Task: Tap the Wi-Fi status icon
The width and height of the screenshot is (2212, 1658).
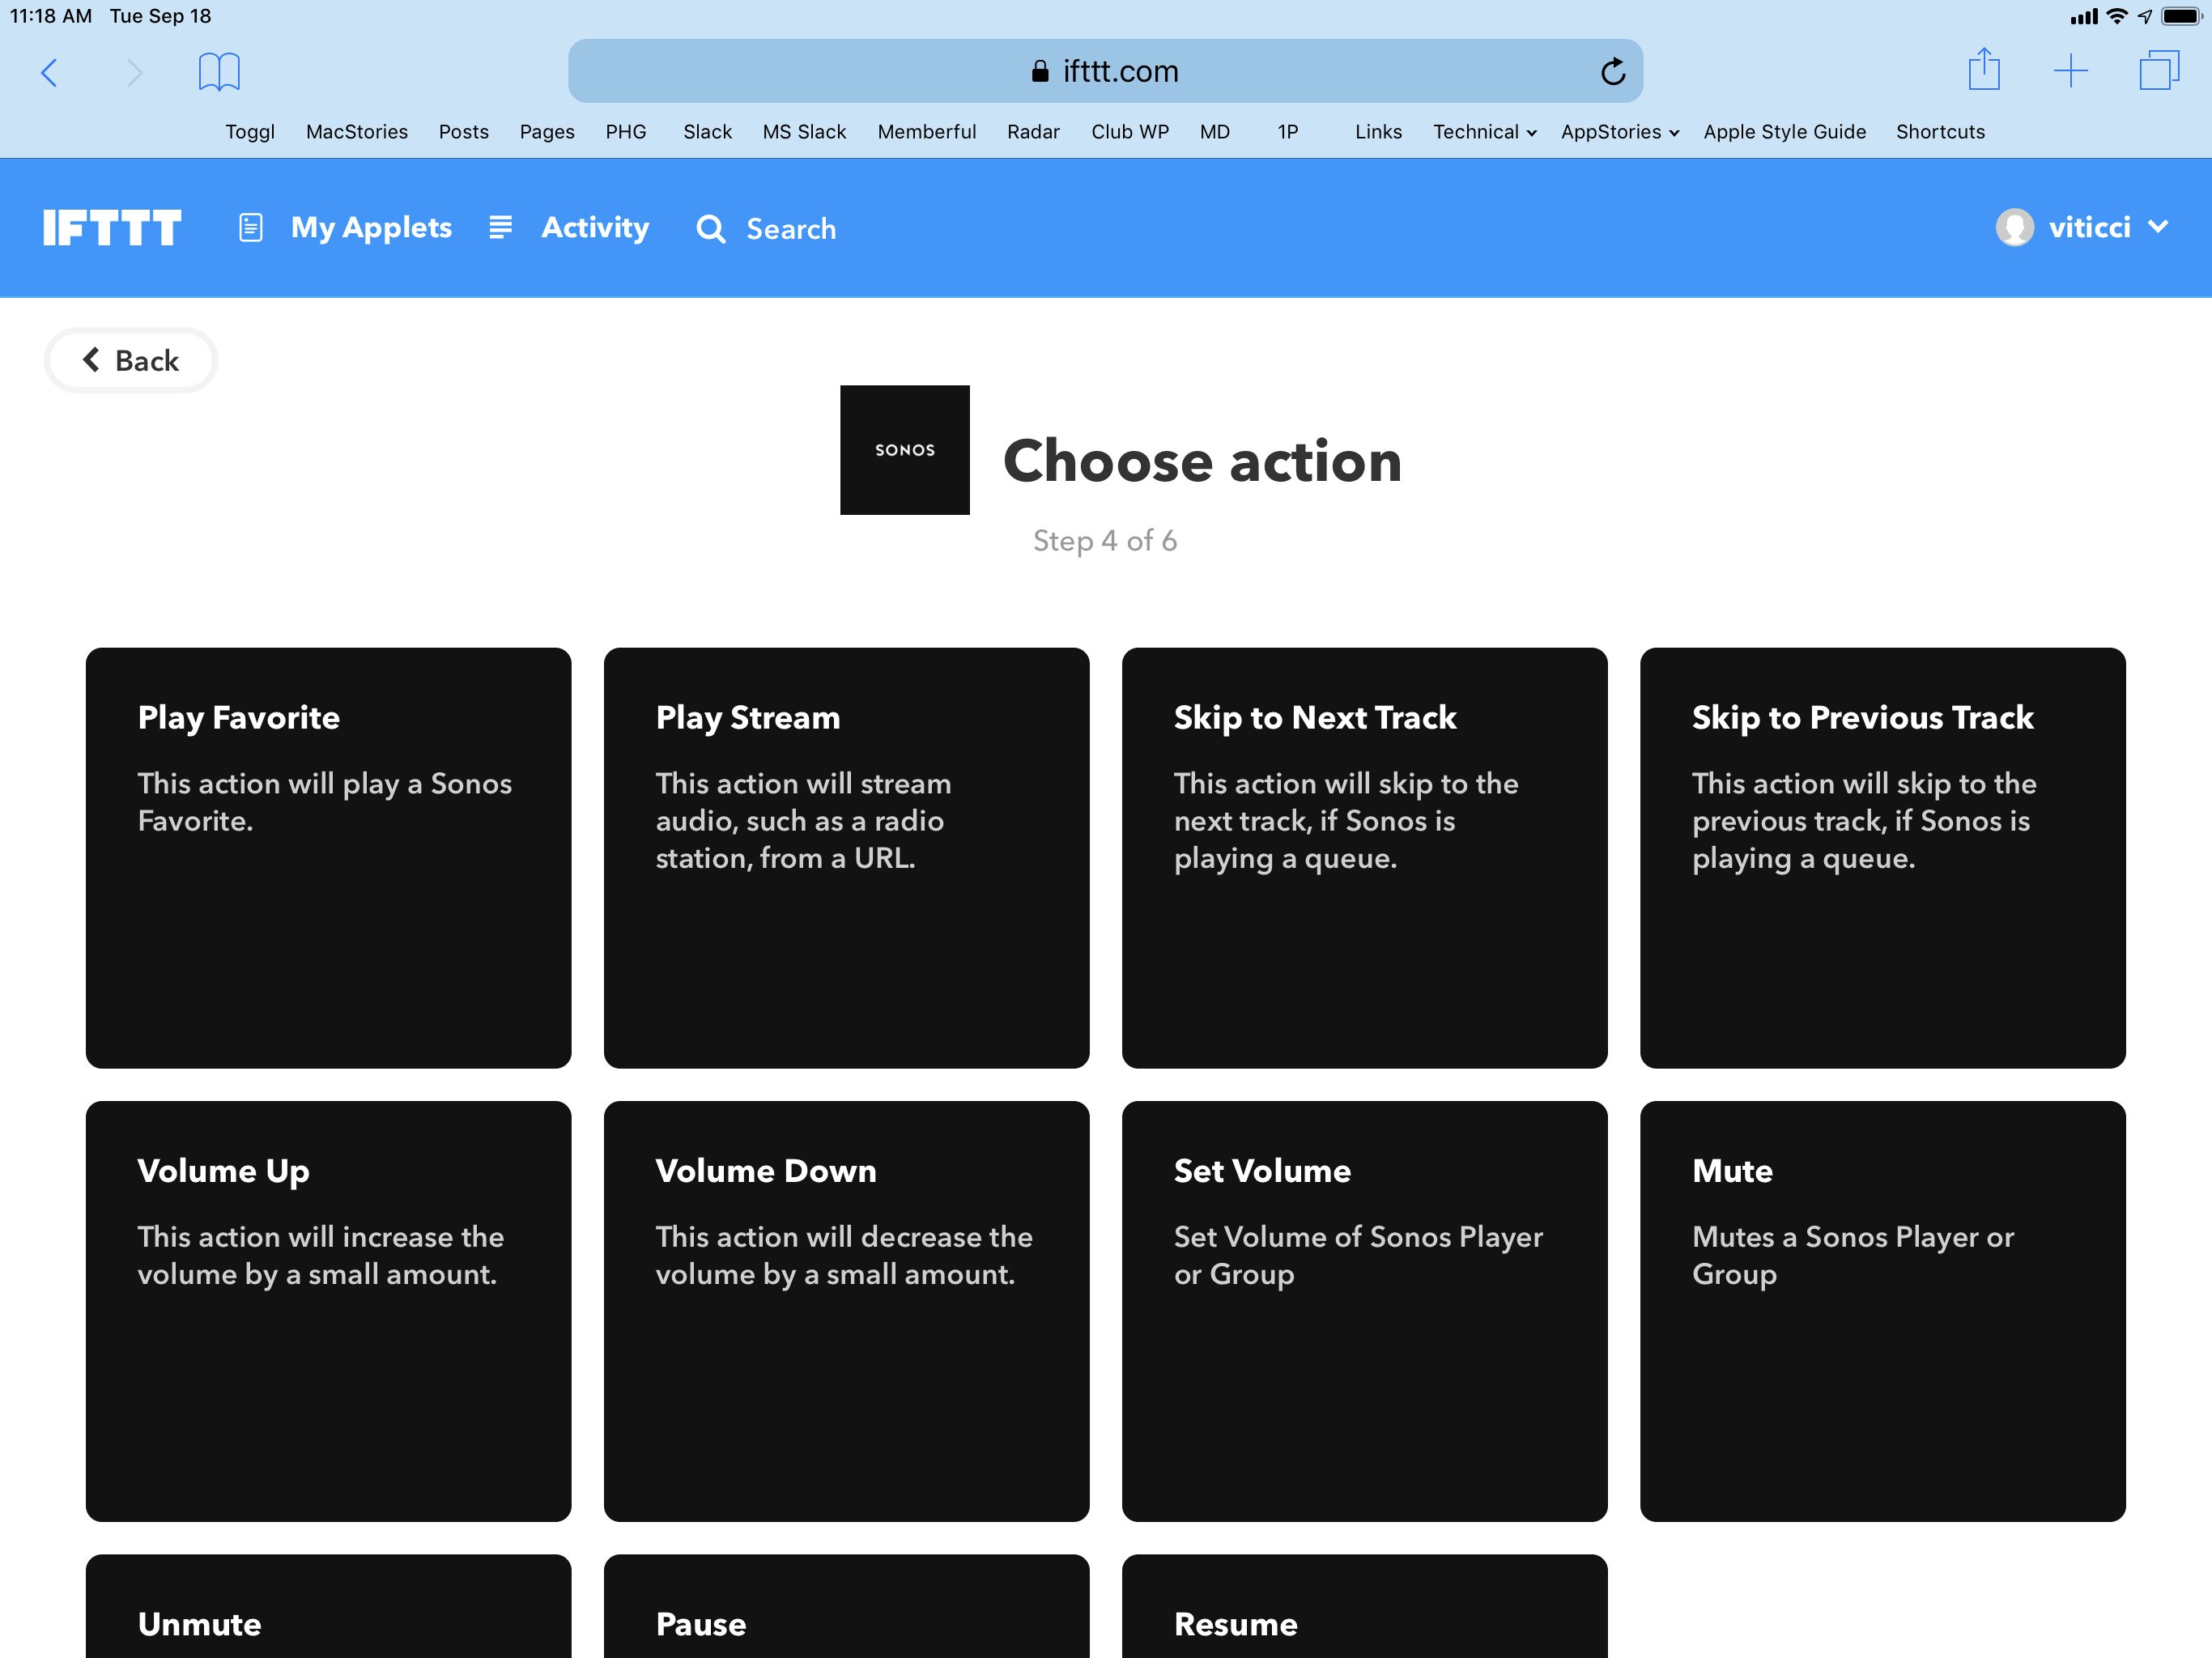Action: pyautogui.click(x=2116, y=16)
